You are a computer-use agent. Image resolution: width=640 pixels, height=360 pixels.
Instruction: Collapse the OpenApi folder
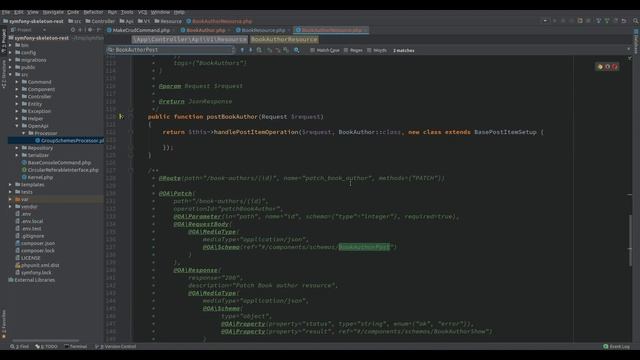(x=17, y=126)
